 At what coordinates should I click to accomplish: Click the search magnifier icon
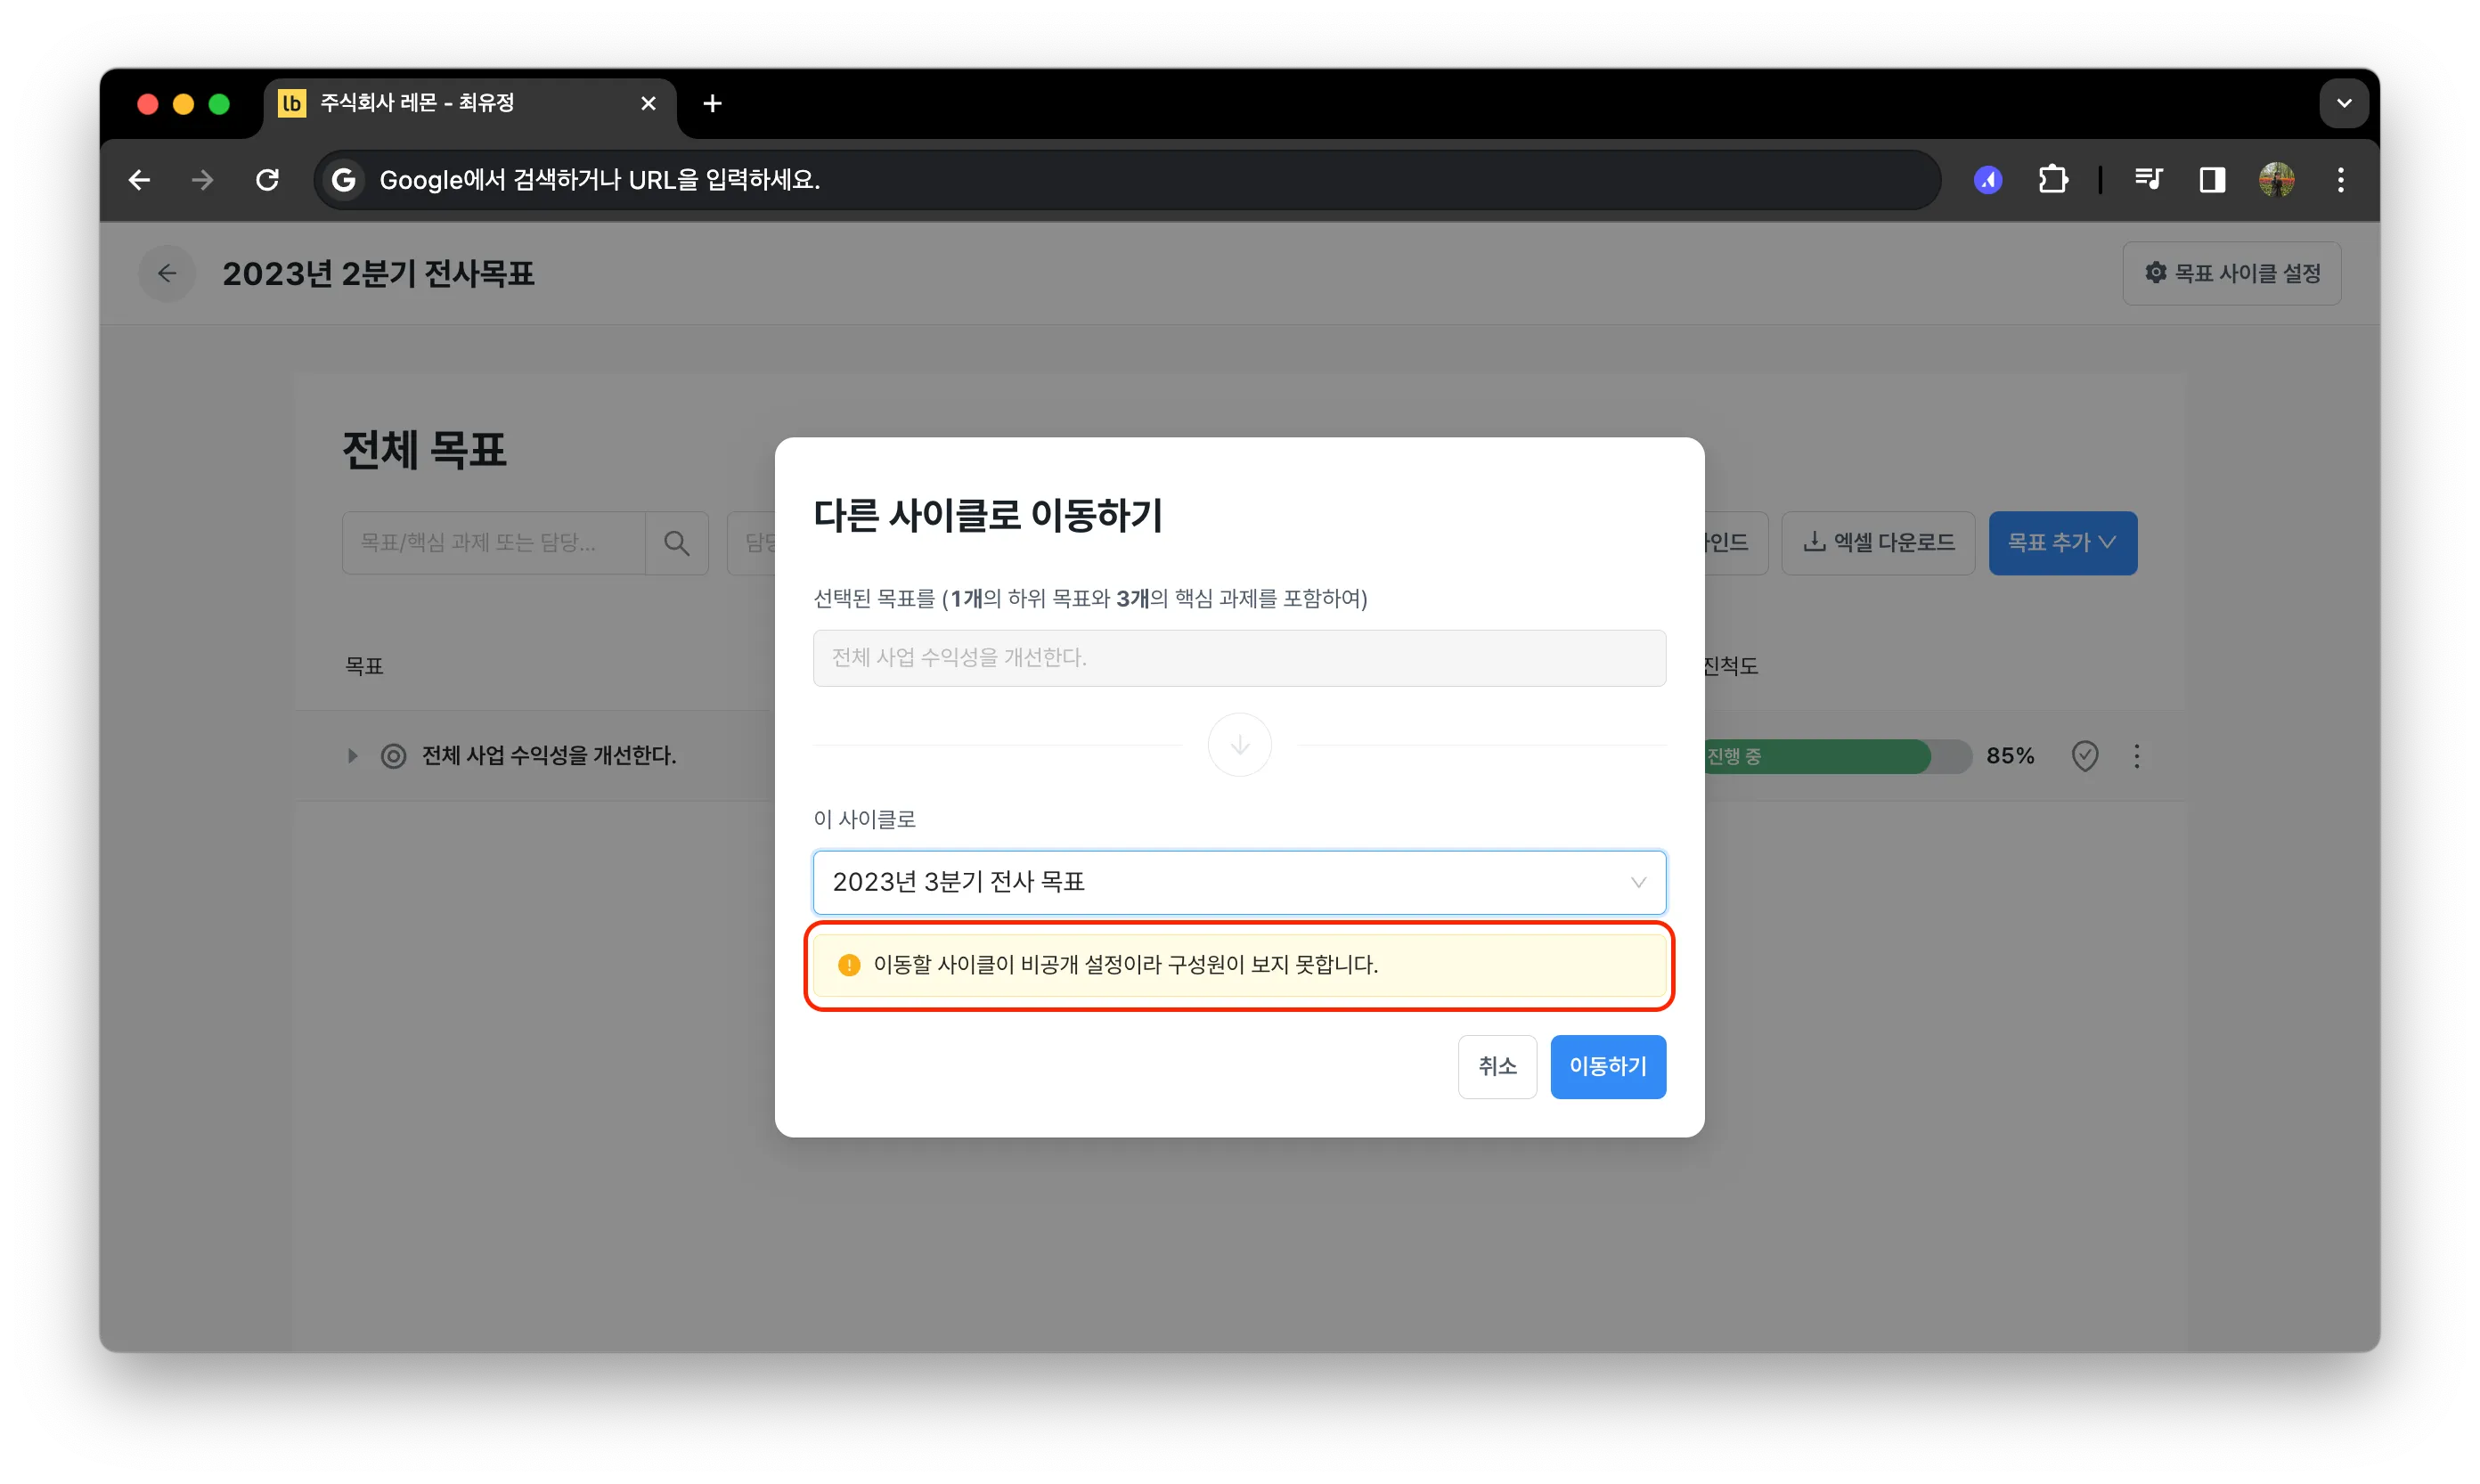click(x=677, y=543)
